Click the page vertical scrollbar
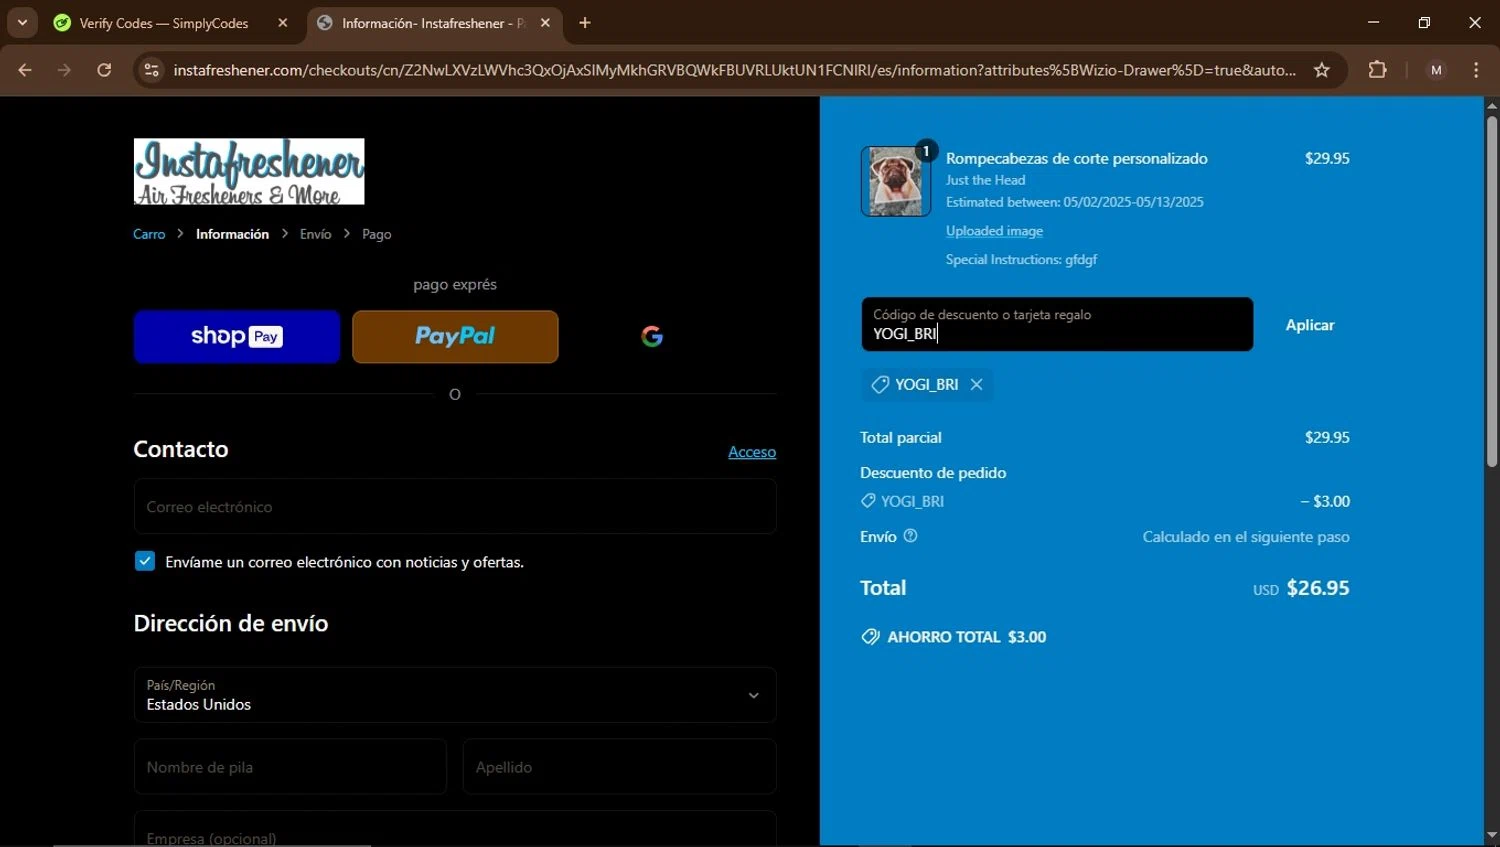 point(1491,290)
